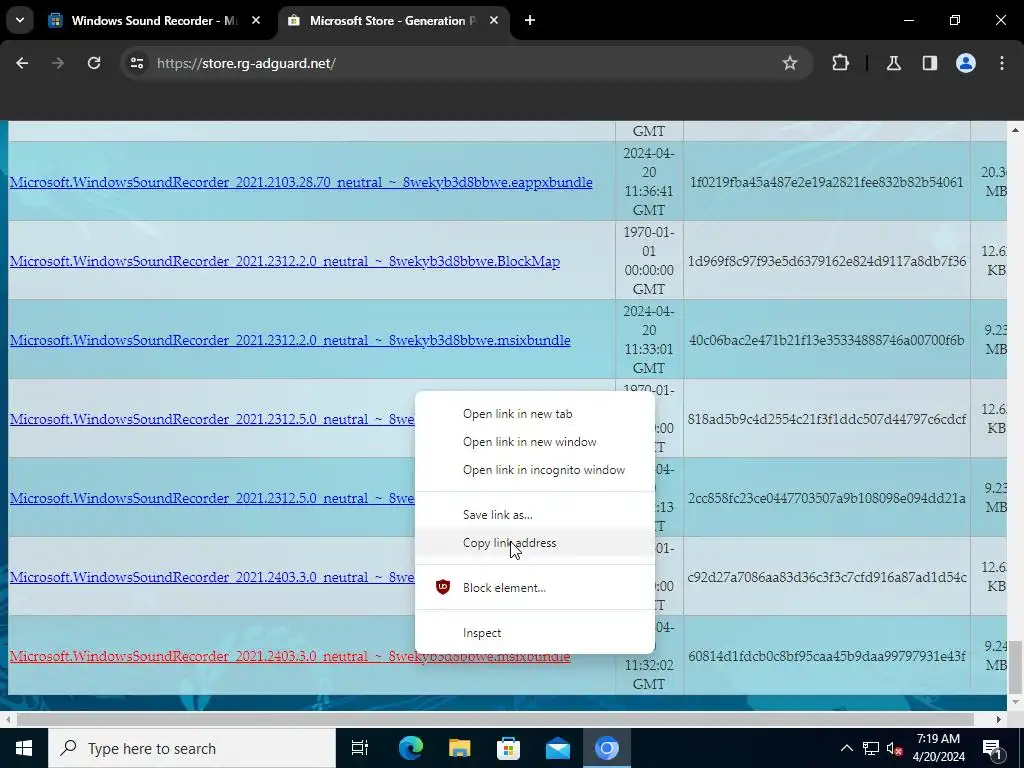
Task: Open Microsoft Store from taskbar
Action: pos(509,748)
